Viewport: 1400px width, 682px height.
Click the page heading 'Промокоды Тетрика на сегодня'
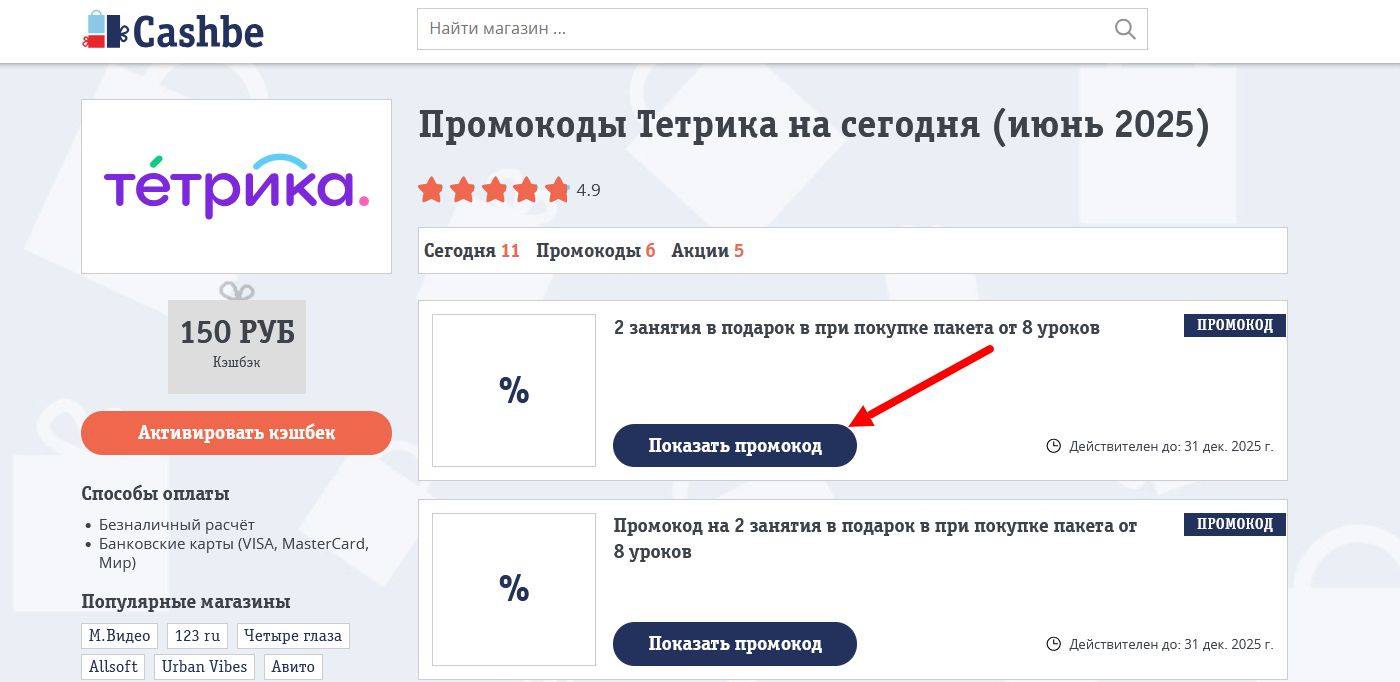813,127
